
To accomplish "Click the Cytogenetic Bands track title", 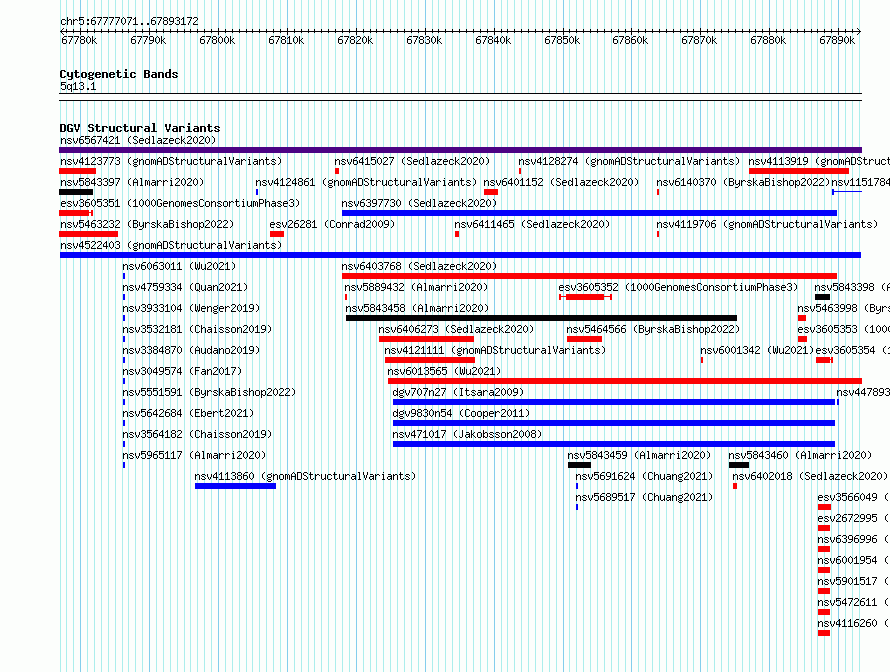I will (x=119, y=74).
